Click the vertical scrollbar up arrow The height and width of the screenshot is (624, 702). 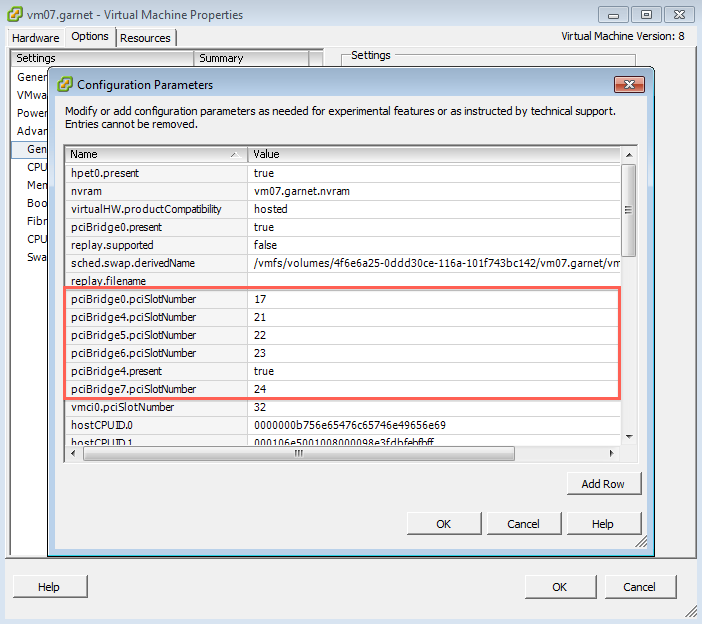click(x=629, y=155)
